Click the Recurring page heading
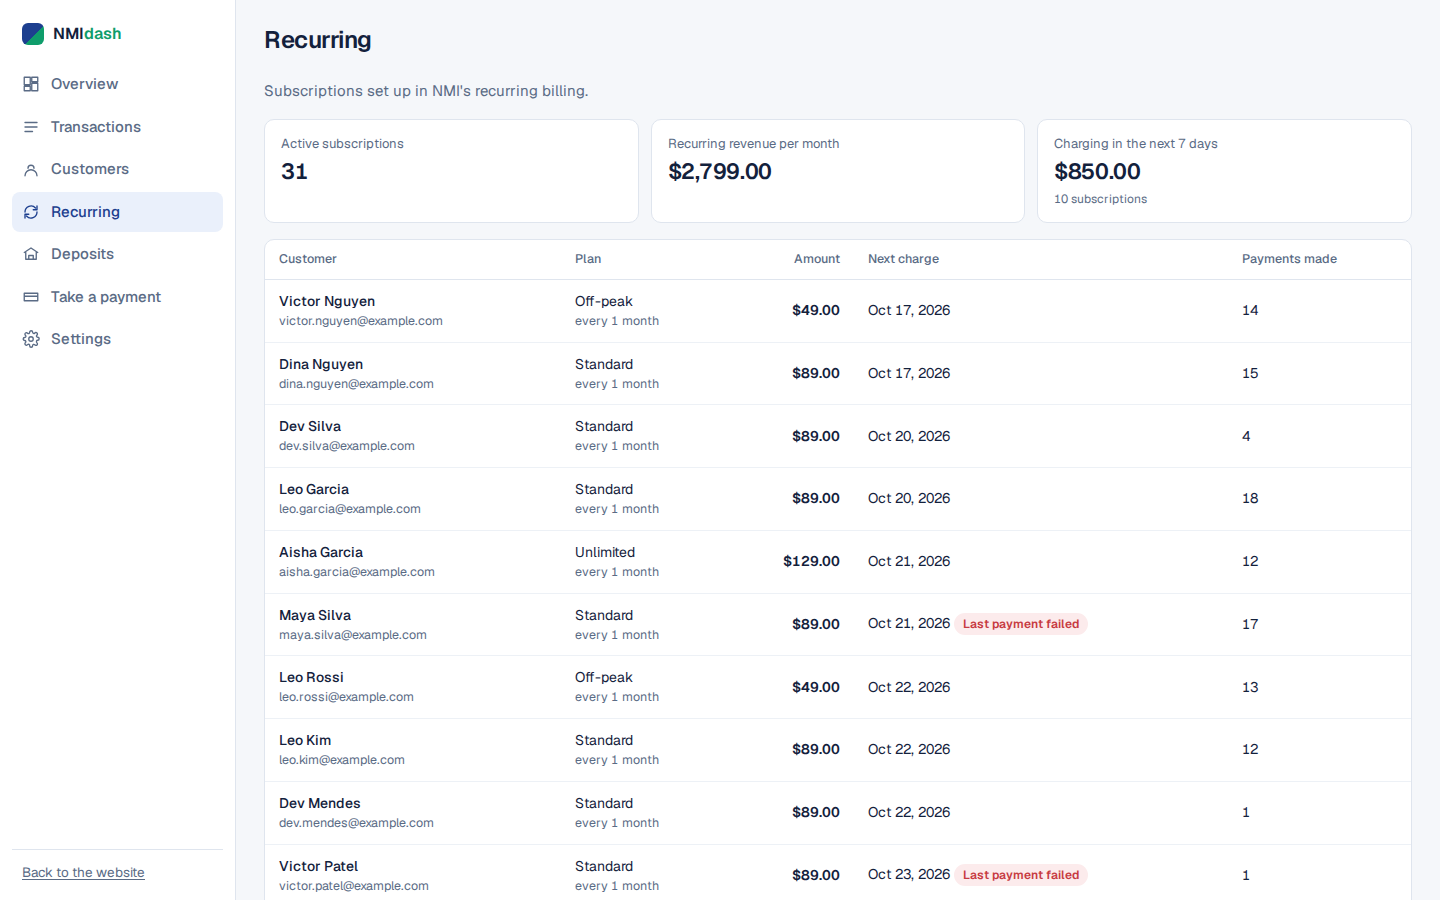Screen dimensions: 1440x900 coord(318,40)
